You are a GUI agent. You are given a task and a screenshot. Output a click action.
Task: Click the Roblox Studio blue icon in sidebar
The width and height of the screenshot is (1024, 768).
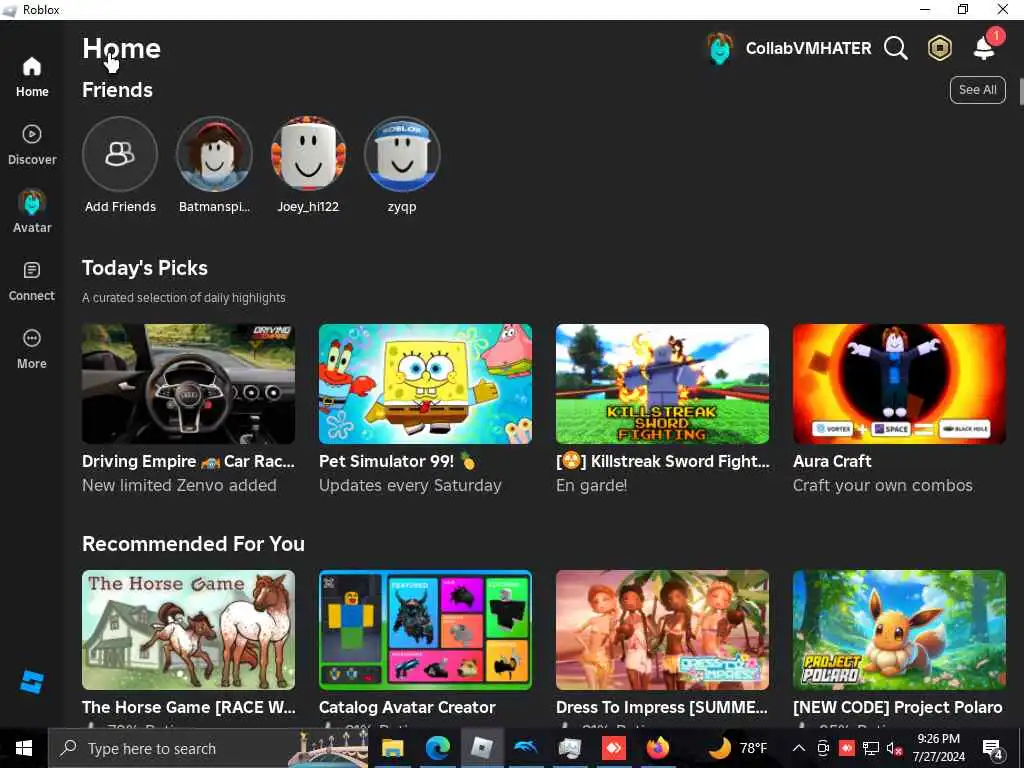pyautogui.click(x=31, y=682)
